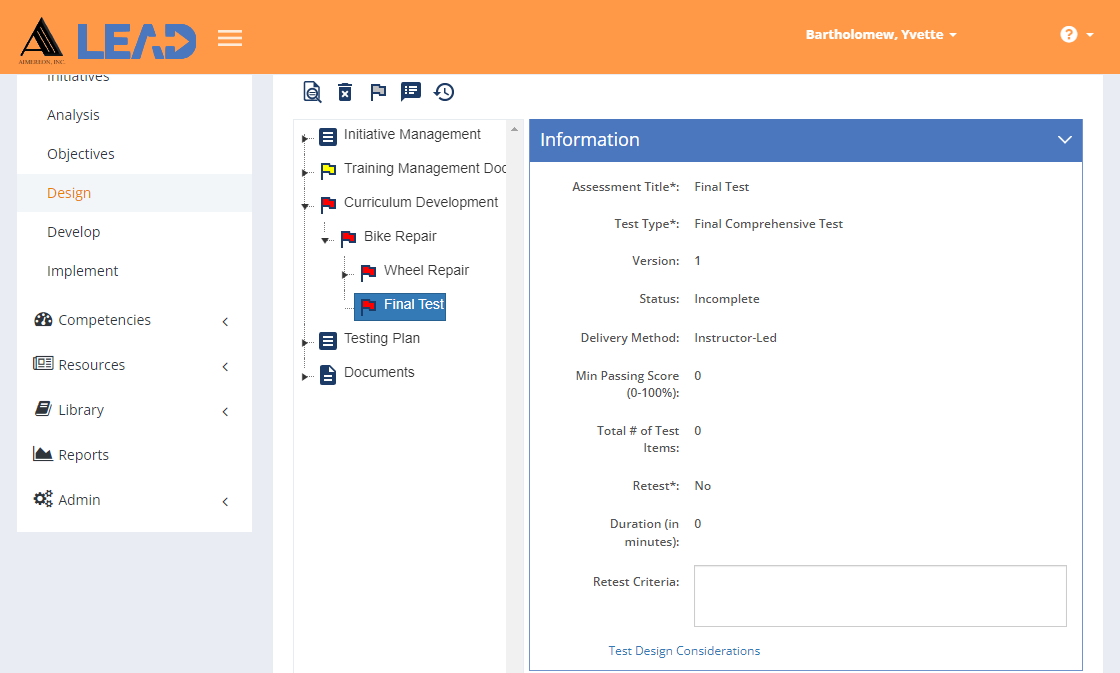This screenshot has height=673, width=1120.
Task: Expand the Wheel Repair node arrow
Action: pyautogui.click(x=344, y=274)
